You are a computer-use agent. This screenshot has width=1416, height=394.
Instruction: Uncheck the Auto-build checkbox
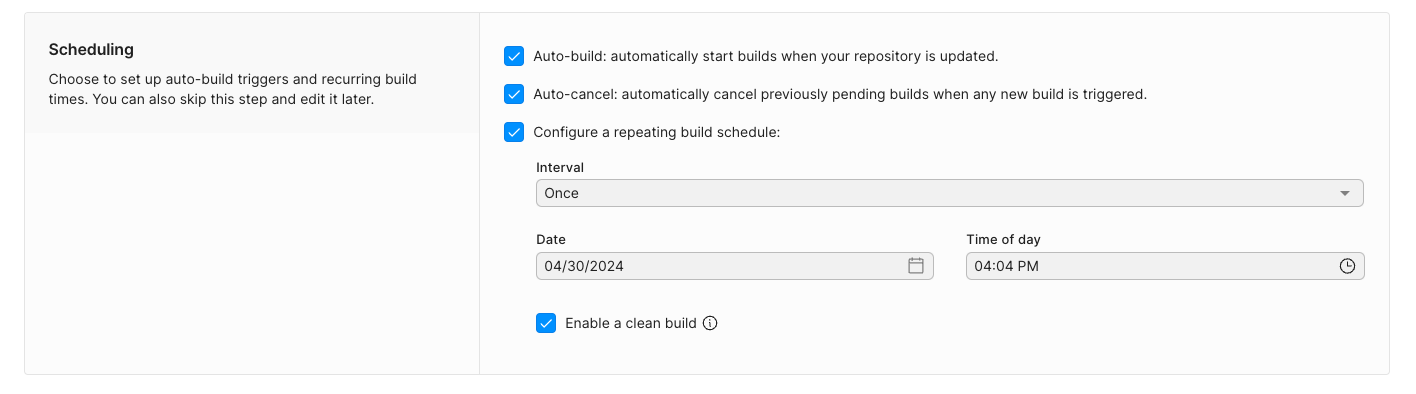514,56
